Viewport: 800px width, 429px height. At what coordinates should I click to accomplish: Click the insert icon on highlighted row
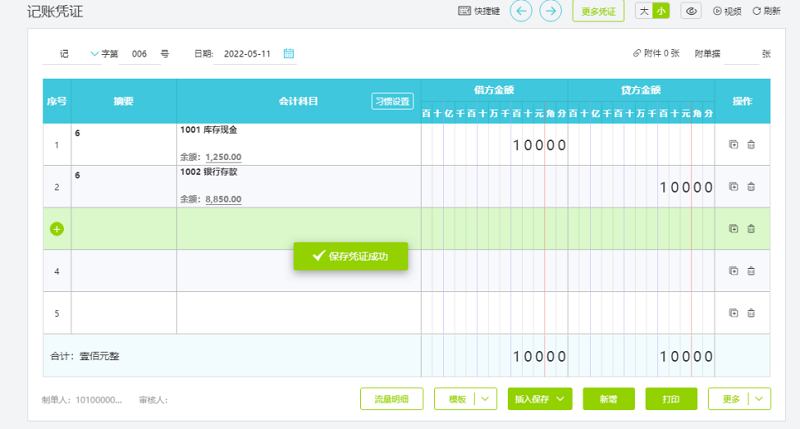pos(733,229)
